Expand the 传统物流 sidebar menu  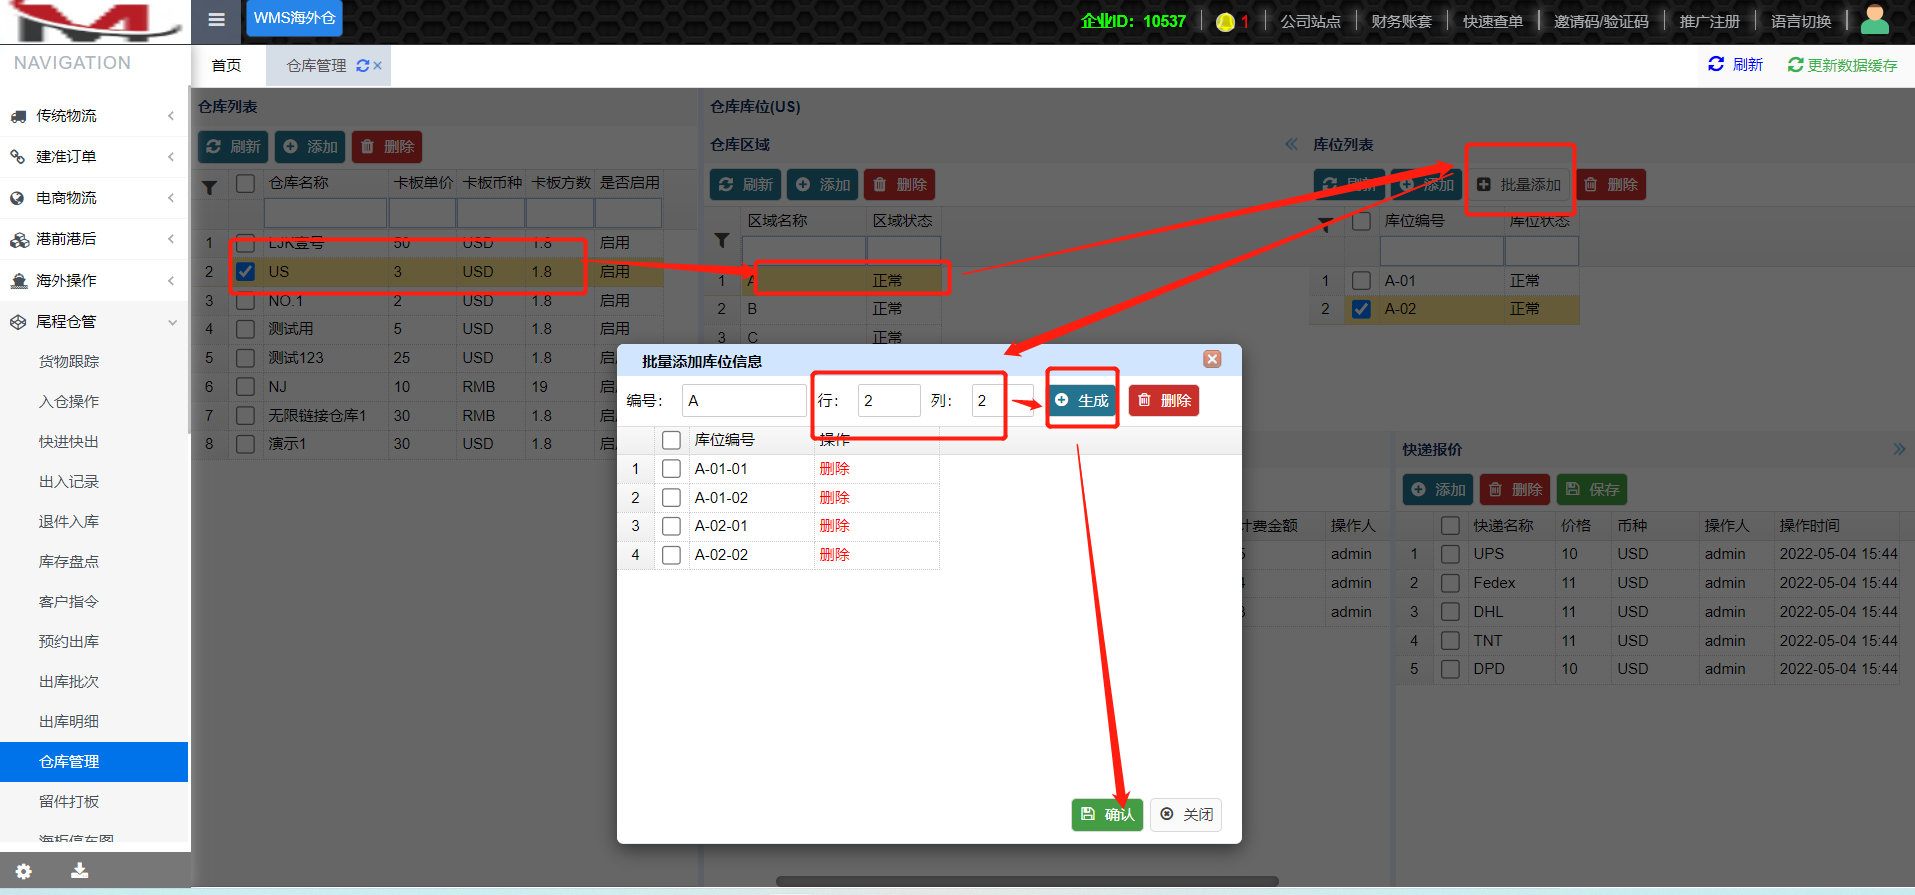(x=94, y=116)
